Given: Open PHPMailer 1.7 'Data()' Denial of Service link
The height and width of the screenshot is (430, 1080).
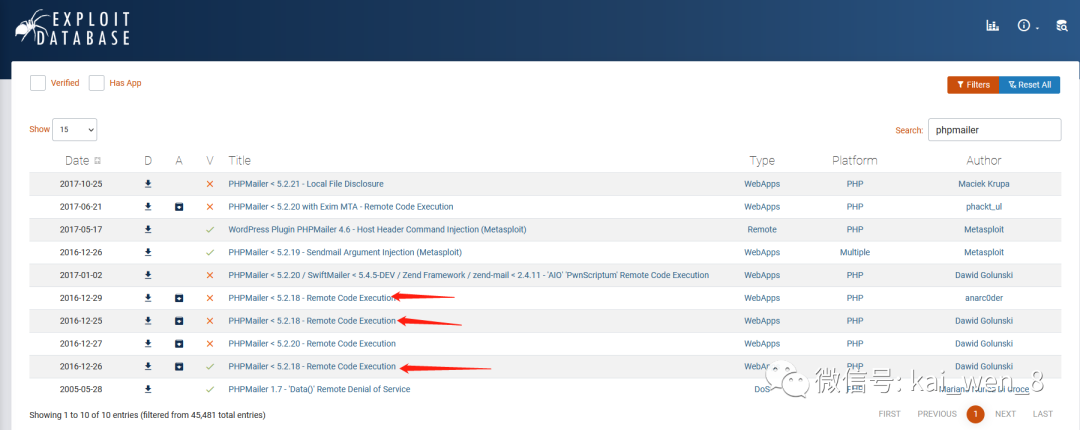Looking at the screenshot, I should pyautogui.click(x=319, y=389).
